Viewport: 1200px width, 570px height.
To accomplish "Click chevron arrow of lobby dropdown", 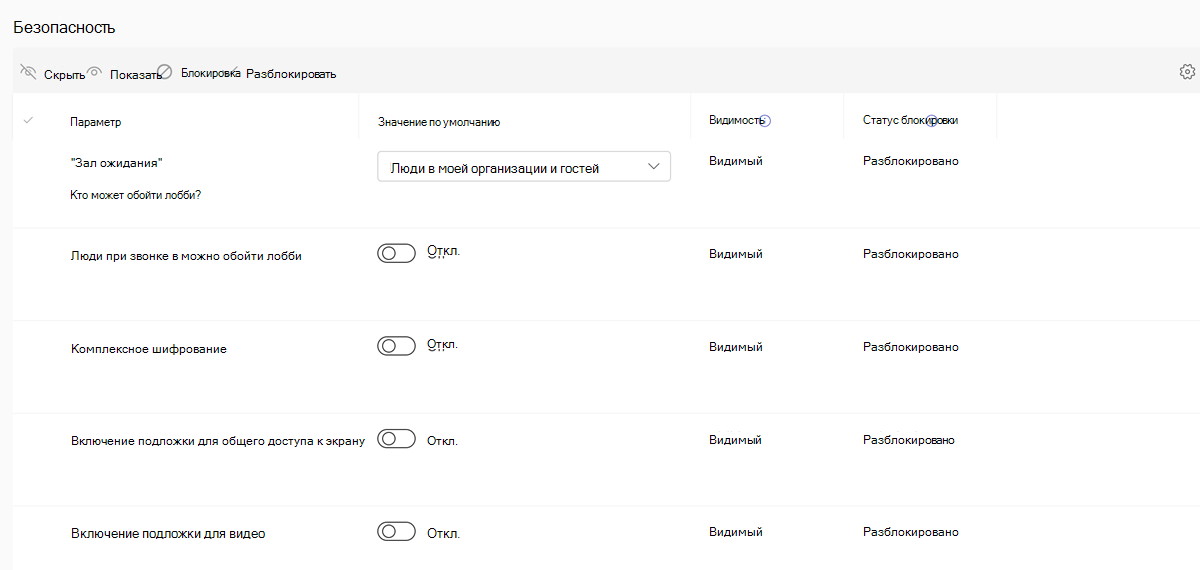I will 654,167.
